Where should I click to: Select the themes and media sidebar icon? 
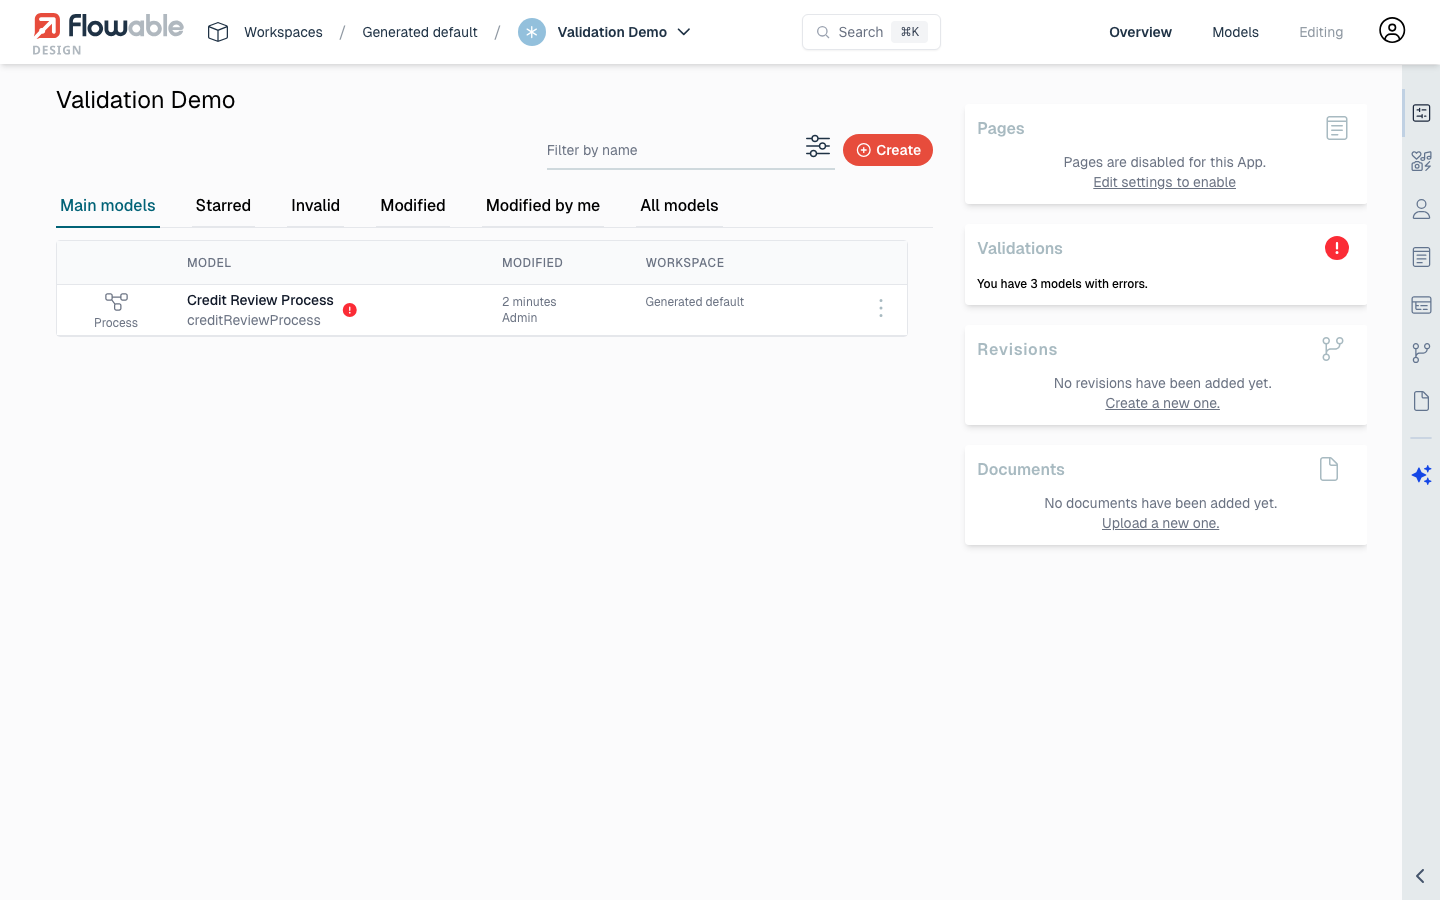pos(1421,160)
